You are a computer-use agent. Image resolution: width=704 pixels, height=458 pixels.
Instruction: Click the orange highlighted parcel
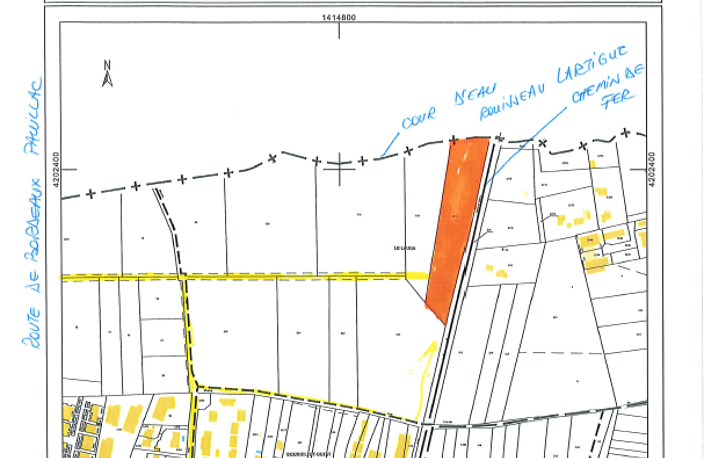tap(457, 230)
